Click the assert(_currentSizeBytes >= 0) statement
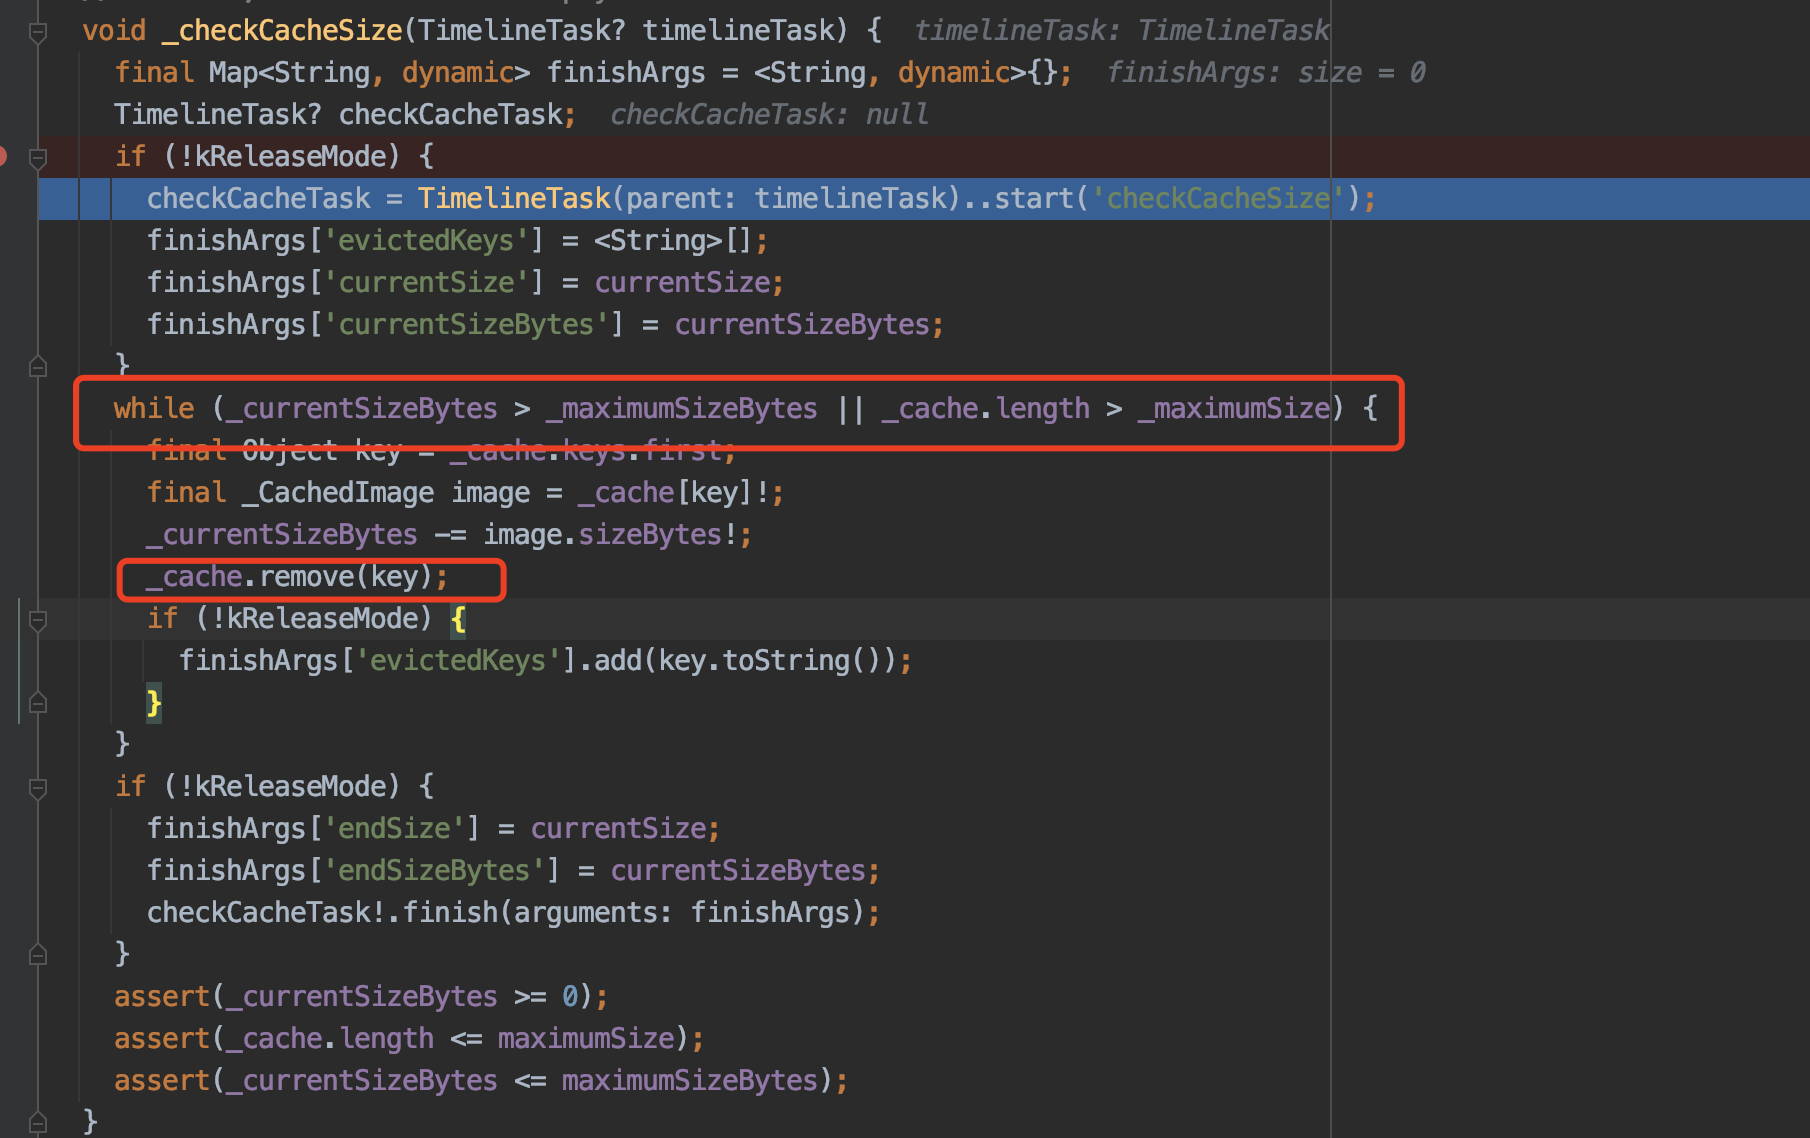The height and width of the screenshot is (1138, 1810). coord(360,995)
